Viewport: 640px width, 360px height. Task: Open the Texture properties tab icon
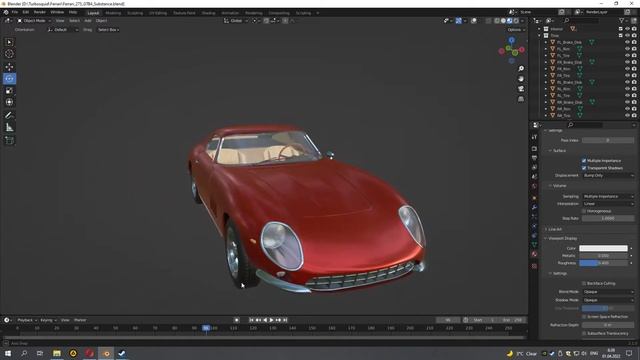point(534,266)
